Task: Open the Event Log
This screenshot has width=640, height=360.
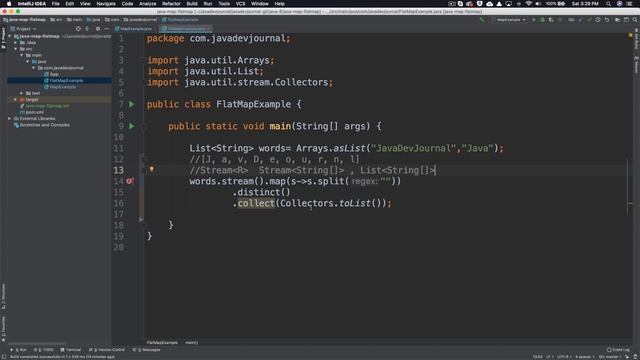Action: tap(618, 350)
